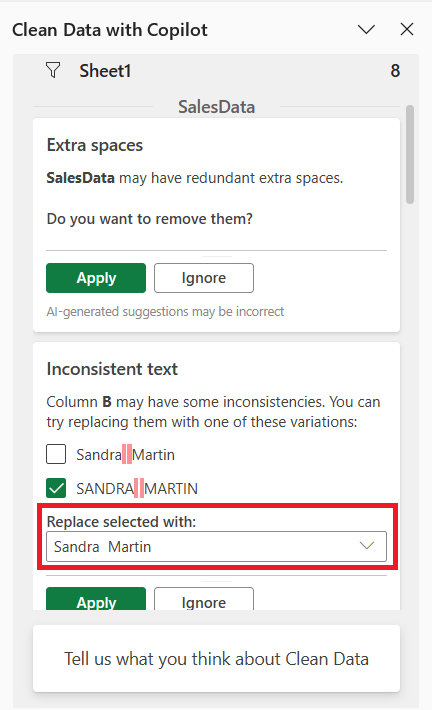Viewport: 432px width, 710px height.
Task: Collapse the Clean Data pane using chevron
Action: [x=366, y=30]
